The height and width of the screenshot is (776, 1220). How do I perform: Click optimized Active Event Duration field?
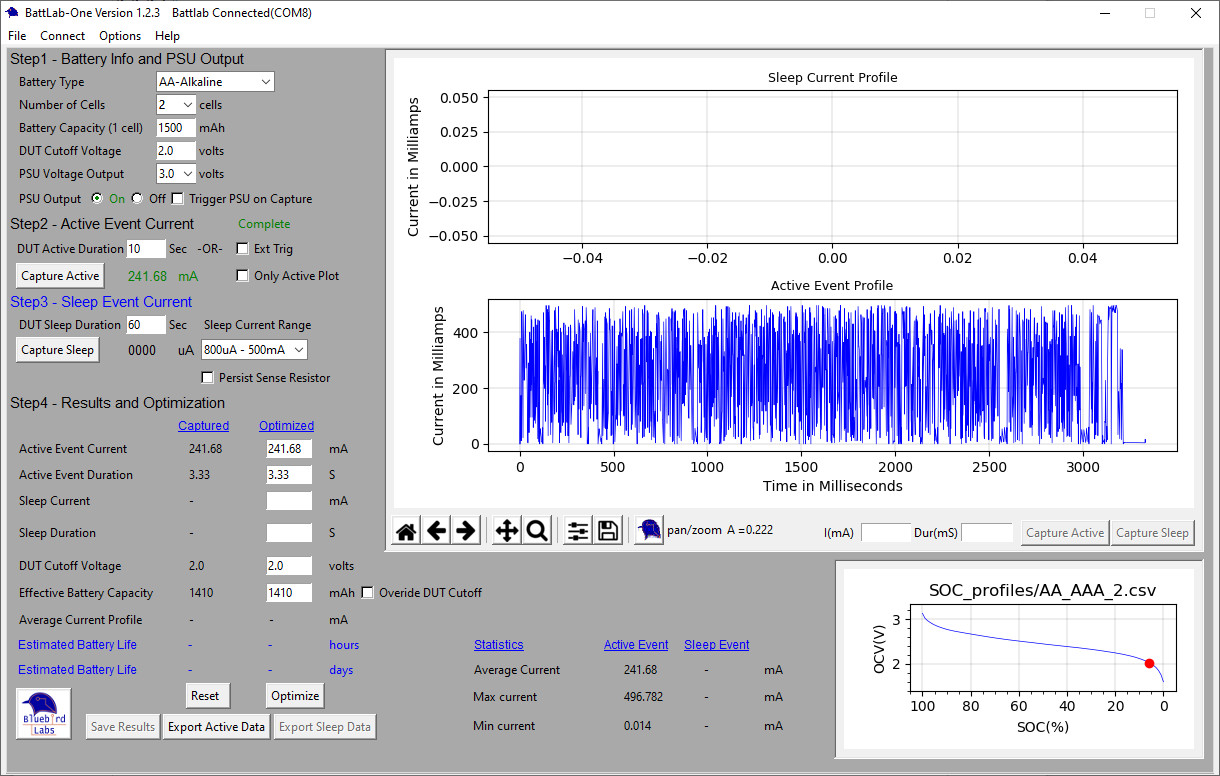(289, 474)
